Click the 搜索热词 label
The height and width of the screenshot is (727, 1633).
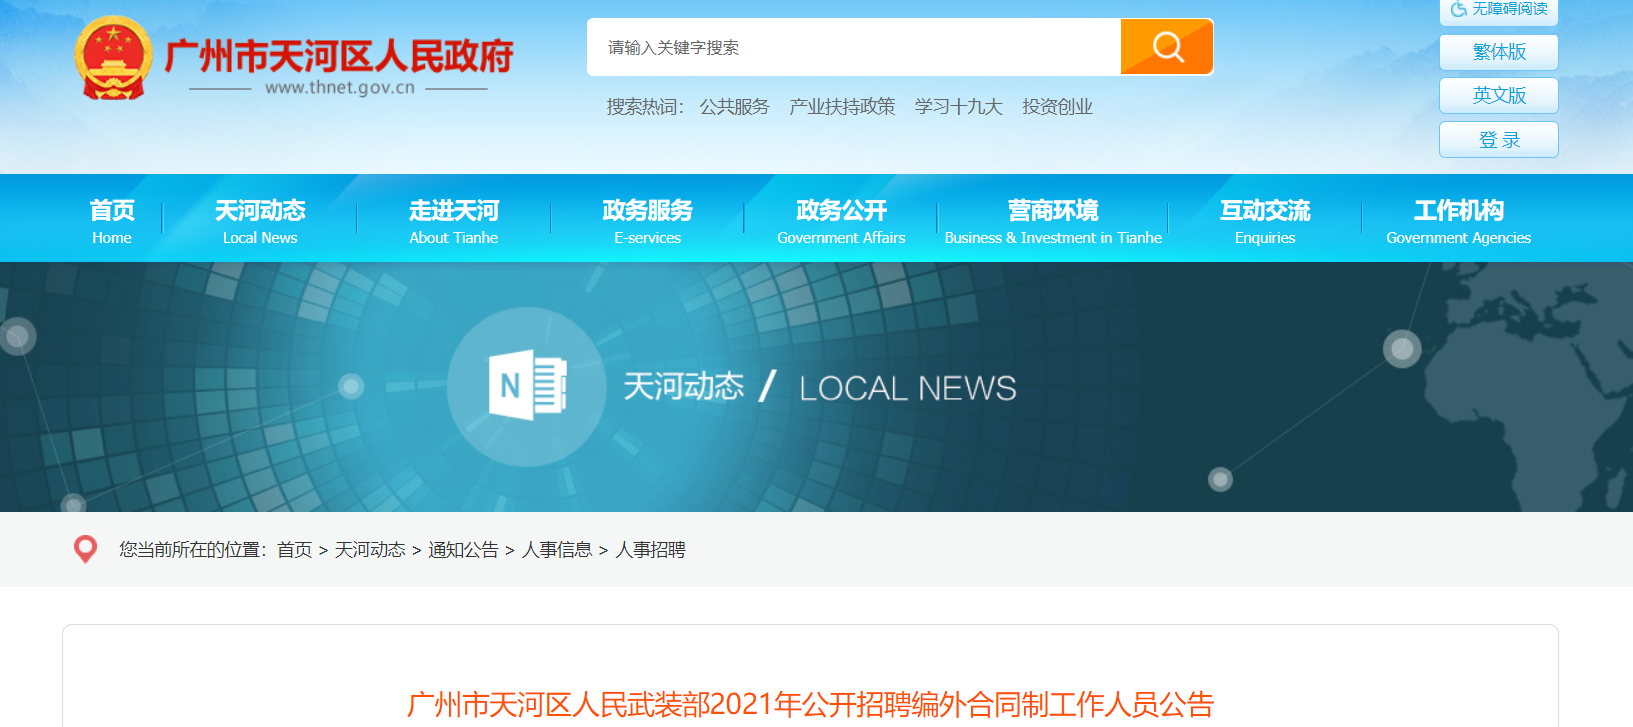pos(645,107)
